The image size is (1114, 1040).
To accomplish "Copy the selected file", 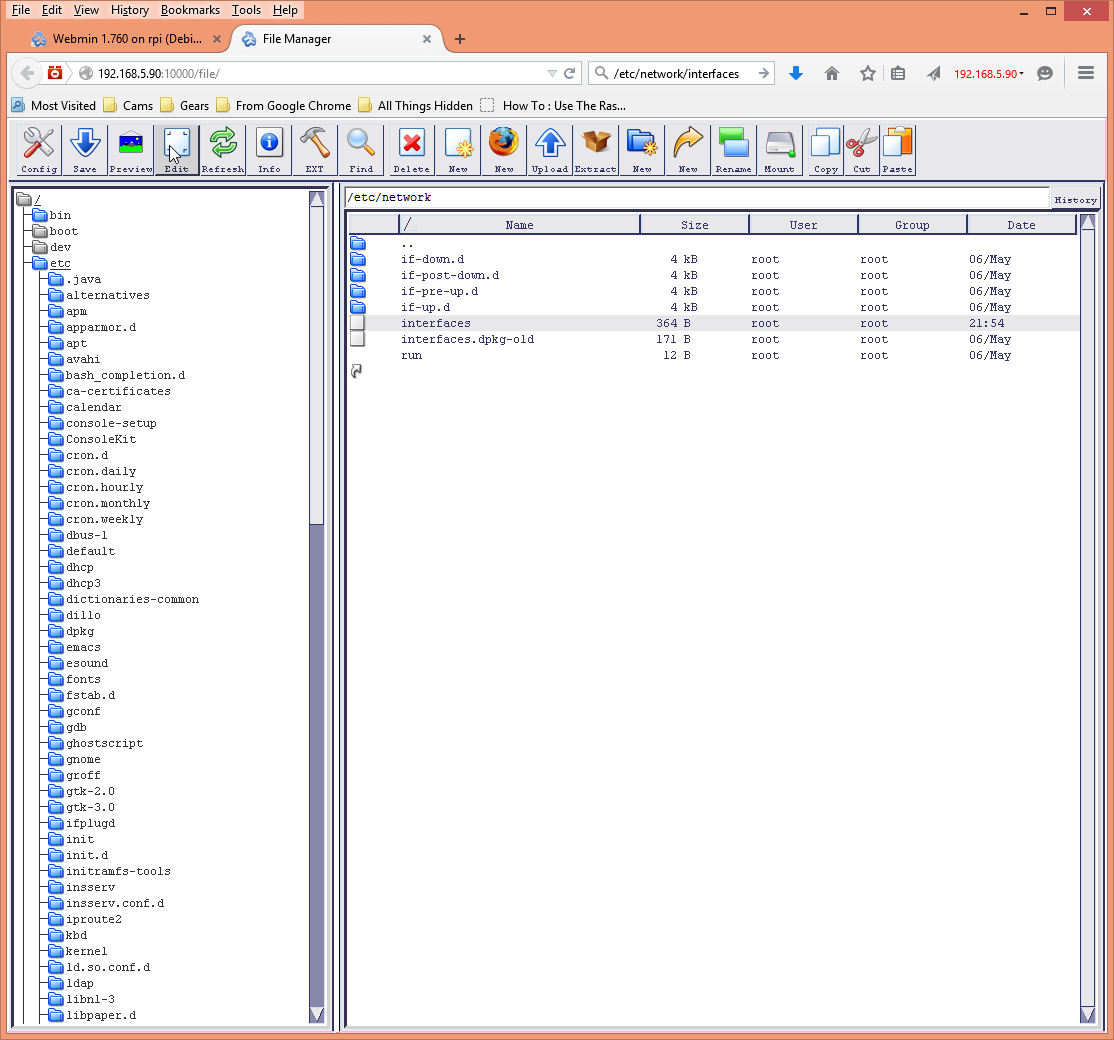I will (824, 148).
